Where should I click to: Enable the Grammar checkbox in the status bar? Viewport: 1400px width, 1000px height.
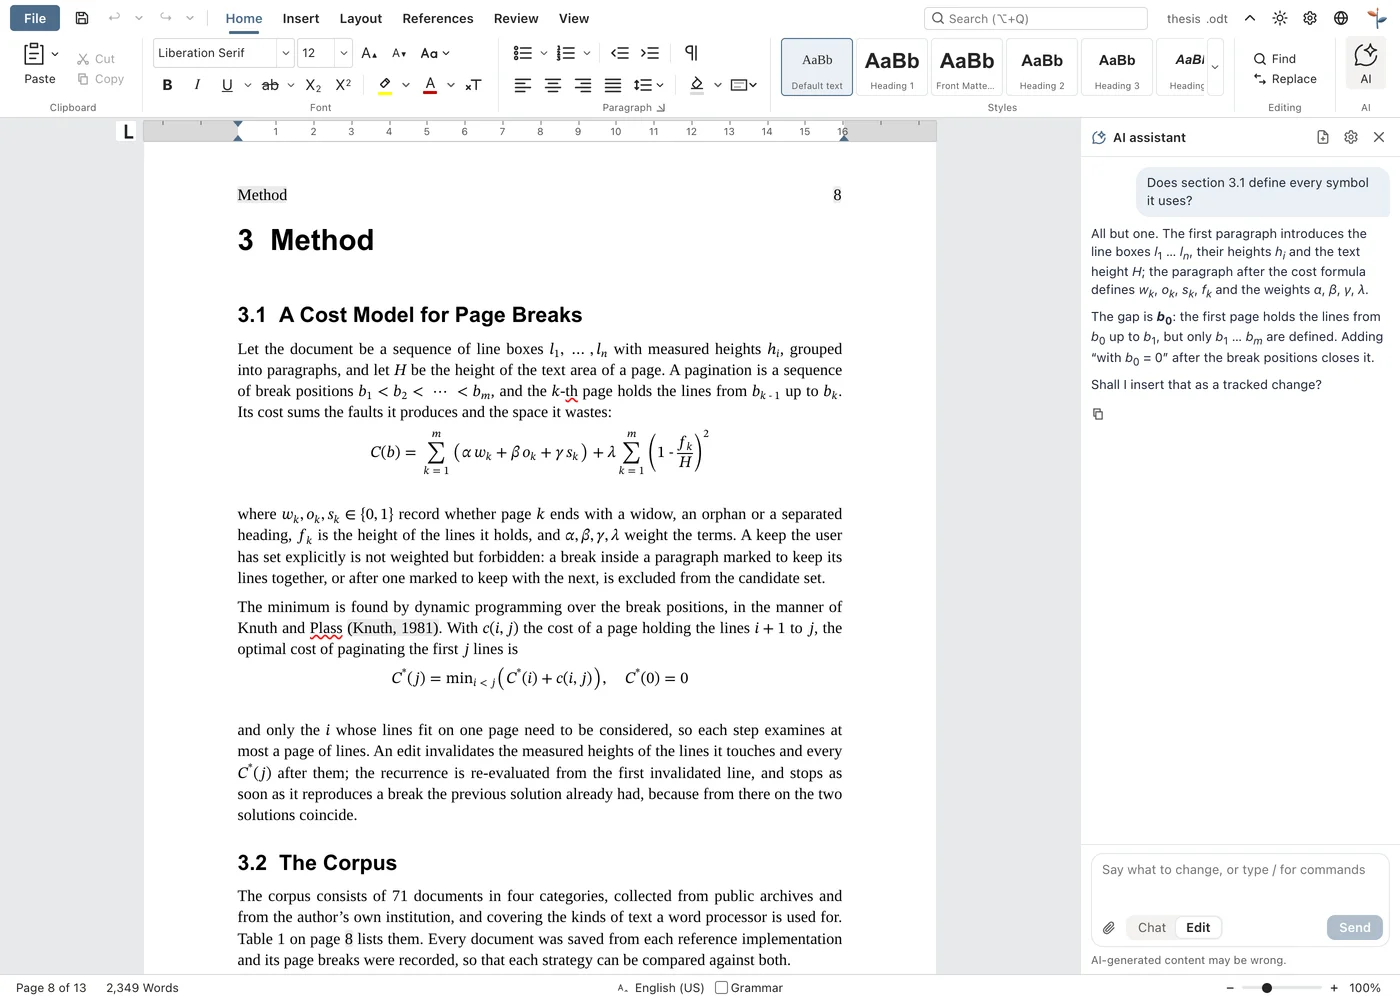point(721,988)
